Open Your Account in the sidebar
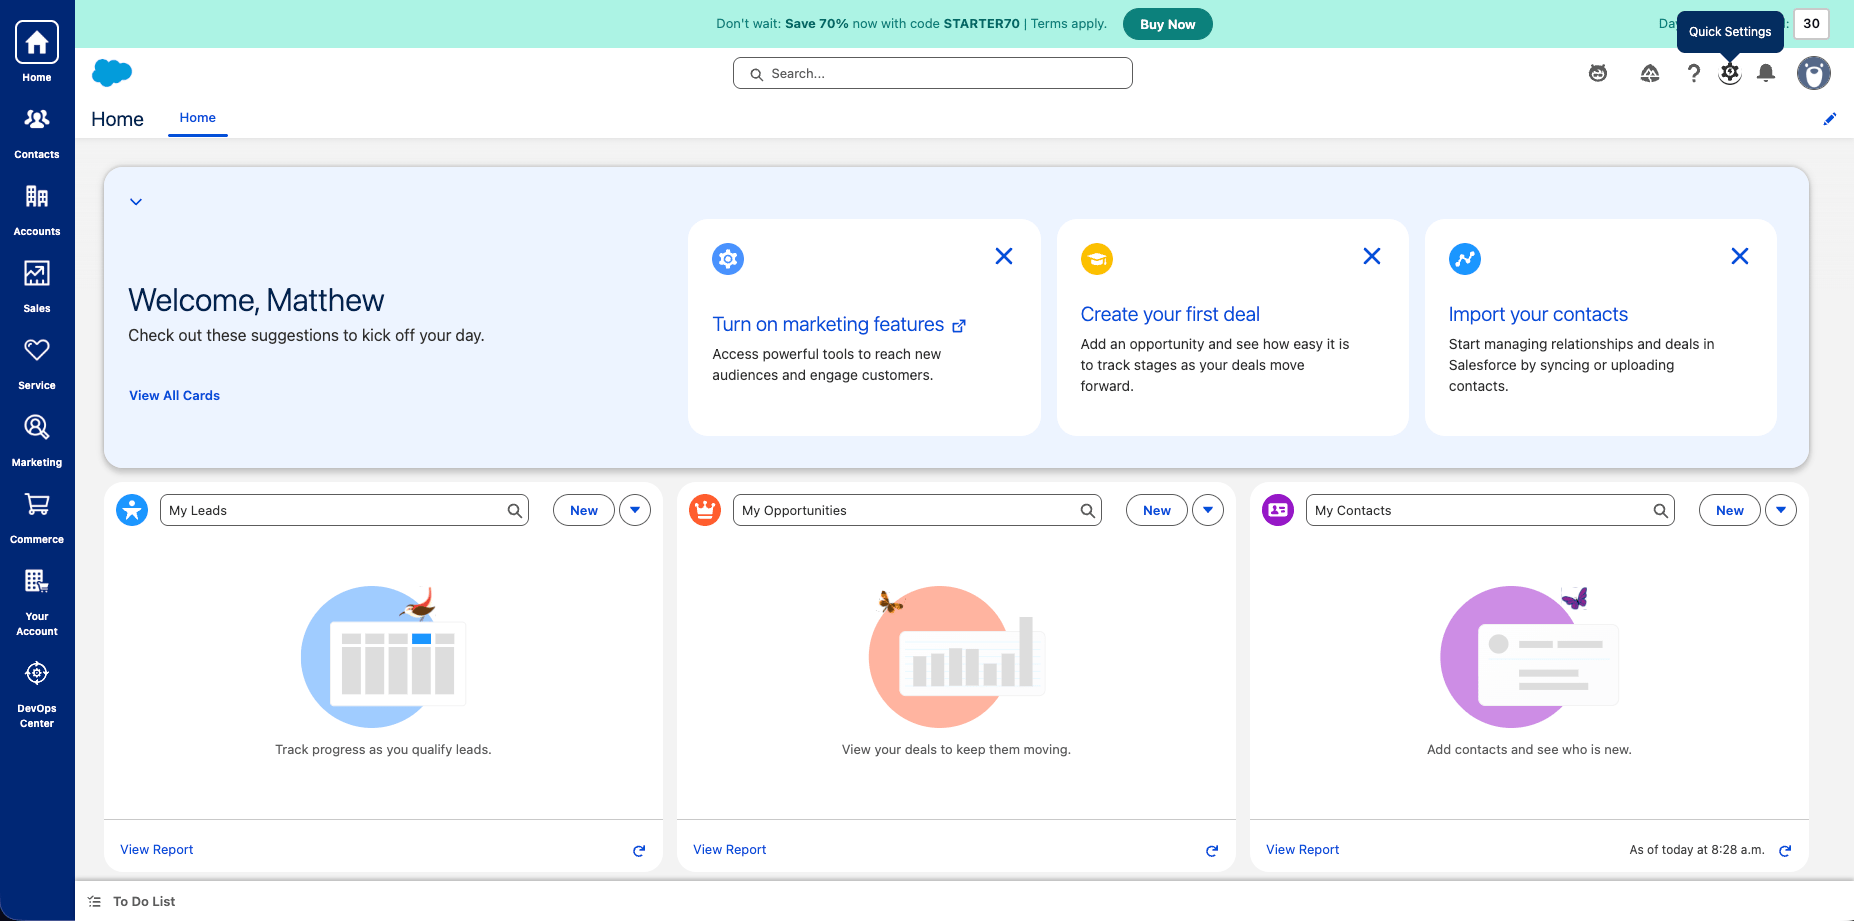1854x921 pixels. pos(37,601)
